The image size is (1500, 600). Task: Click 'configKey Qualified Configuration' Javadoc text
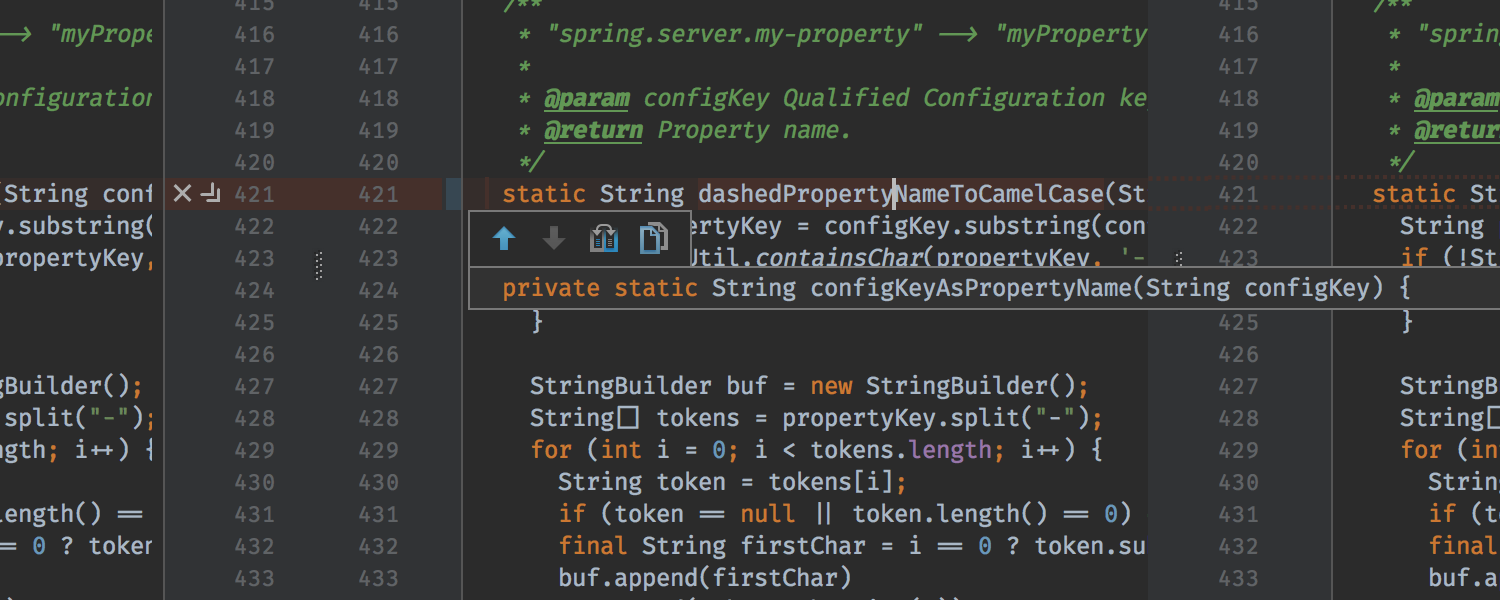[874, 98]
